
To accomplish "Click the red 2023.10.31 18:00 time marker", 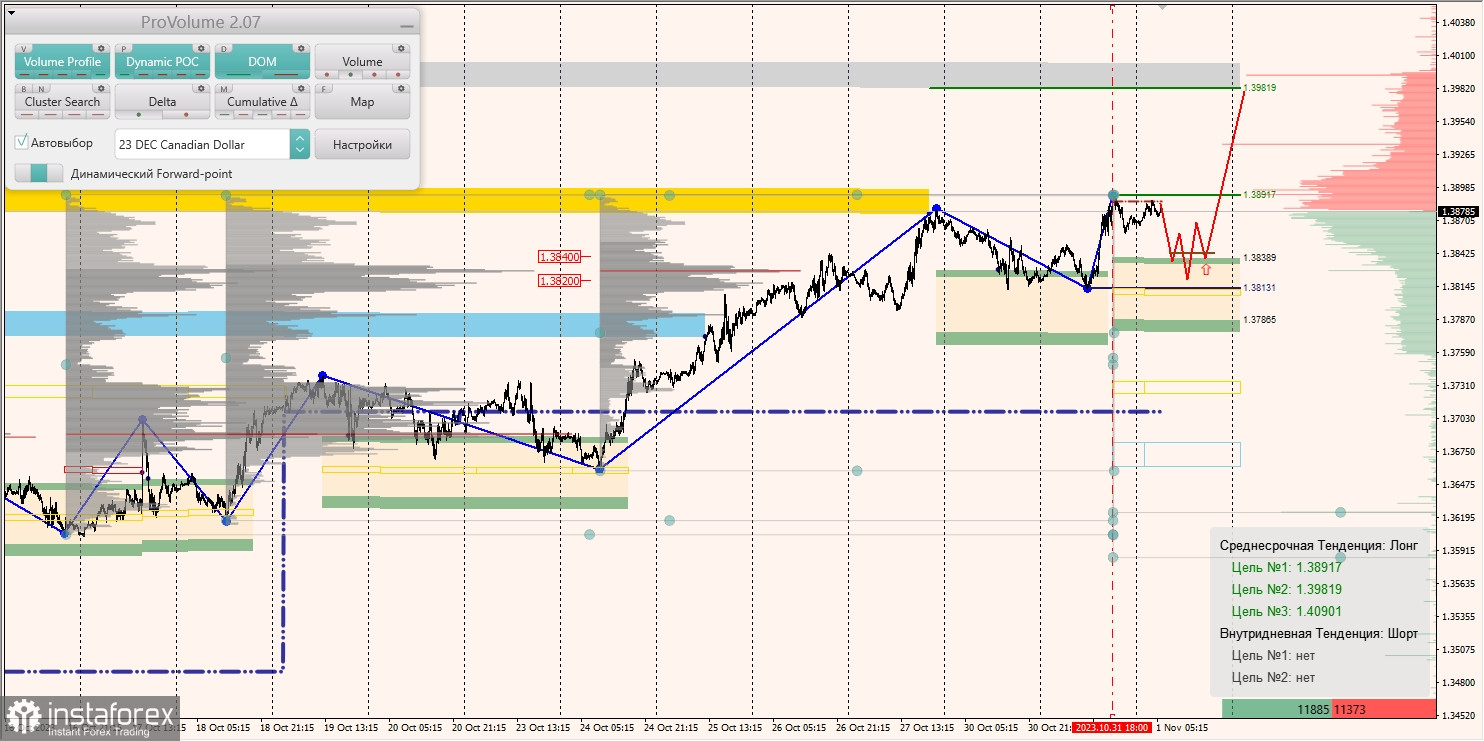I will [x=1112, y=728].
